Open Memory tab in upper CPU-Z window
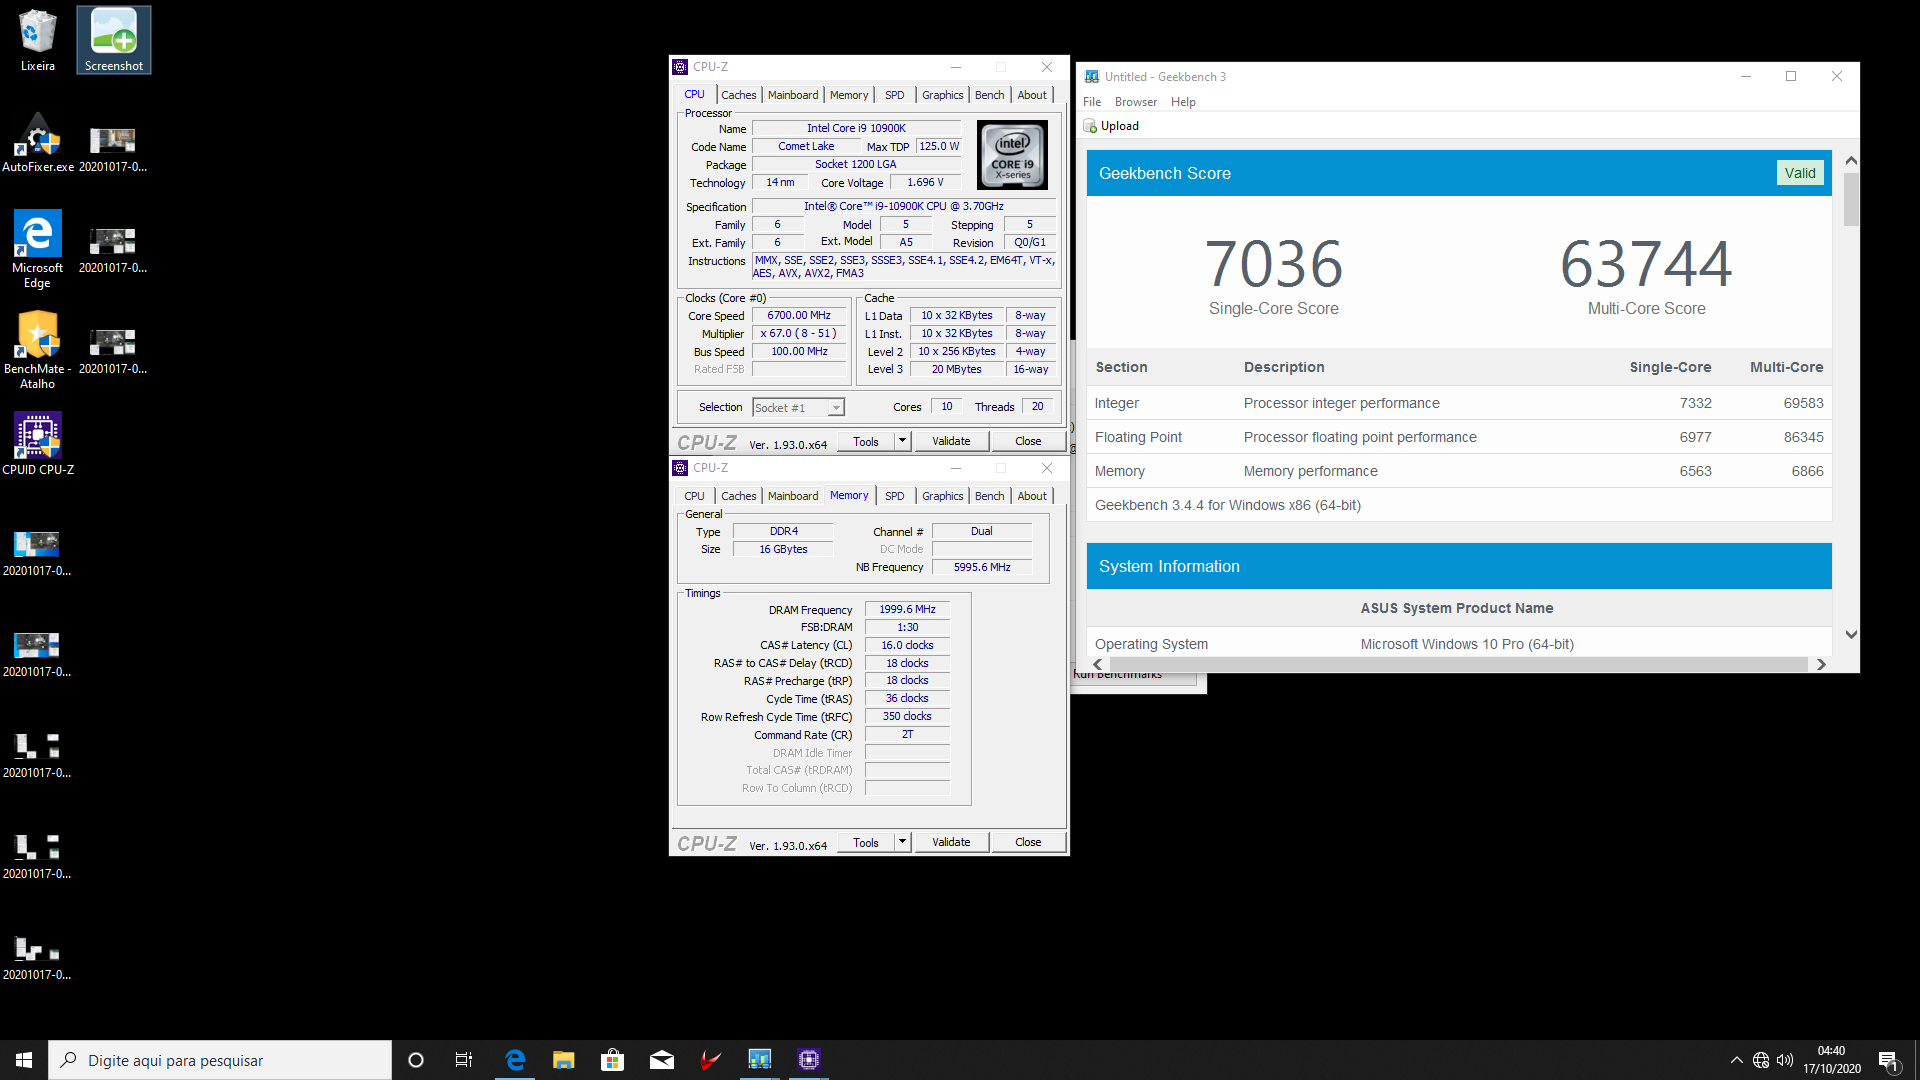Image resolution: width=1920 pixels, height=1080 pixels. pos(849,95)
